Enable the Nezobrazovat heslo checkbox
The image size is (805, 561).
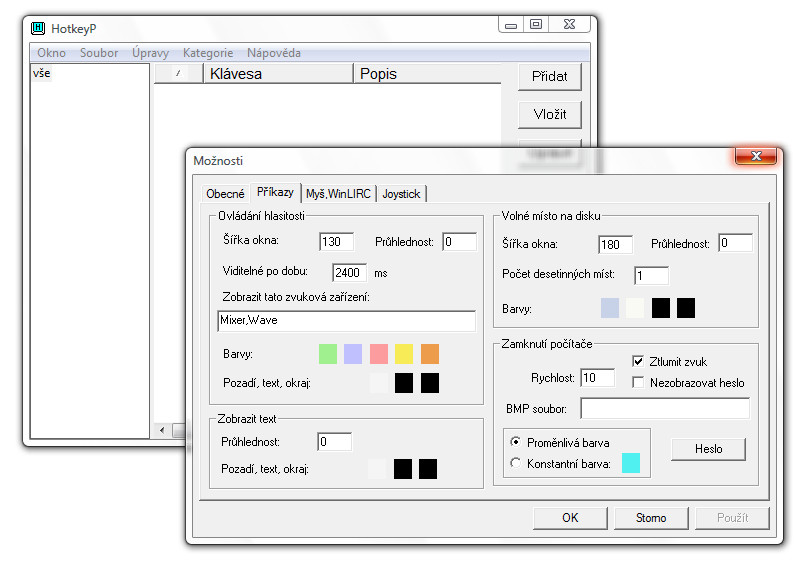tap(638, 382)
